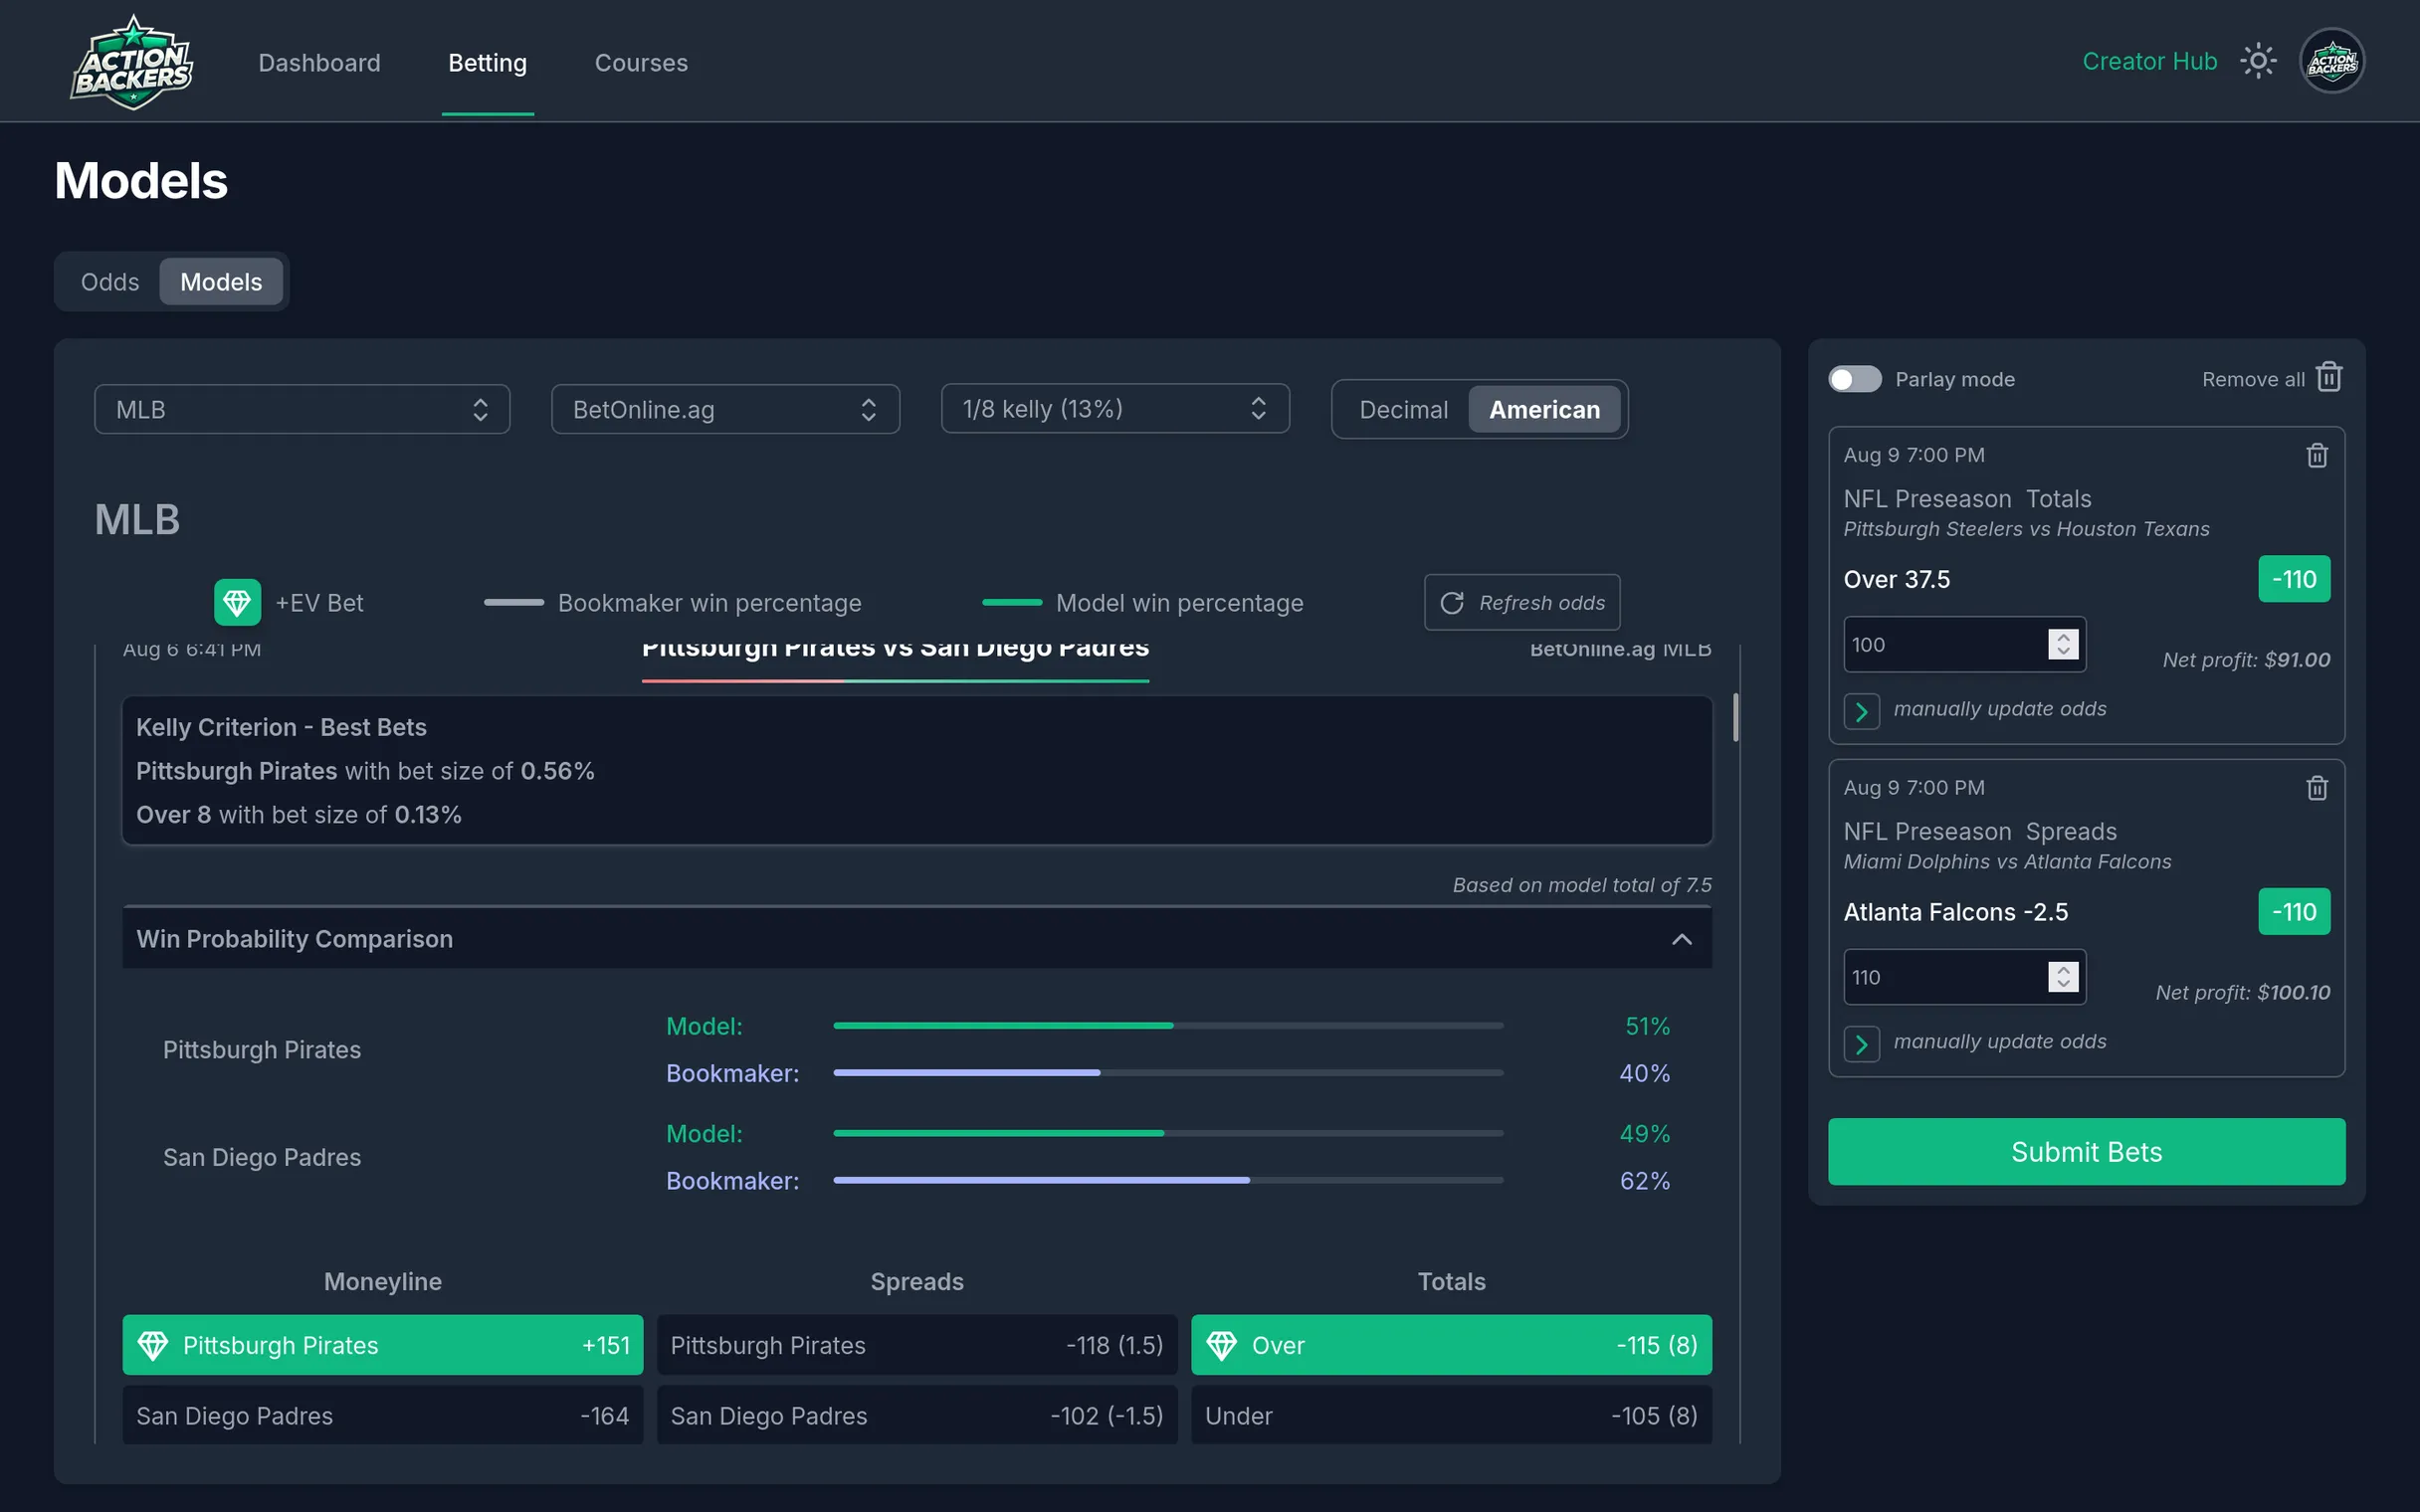Open the MLB league dropdown

(302, 409)
